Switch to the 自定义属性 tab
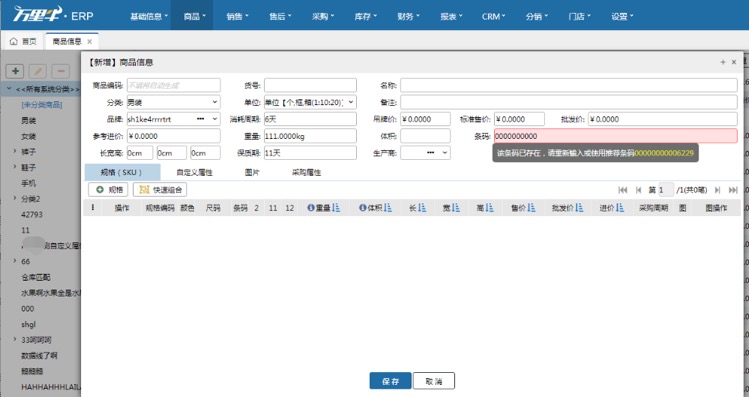The width and height of the screenshot is (749, 397). pos(194,172)
